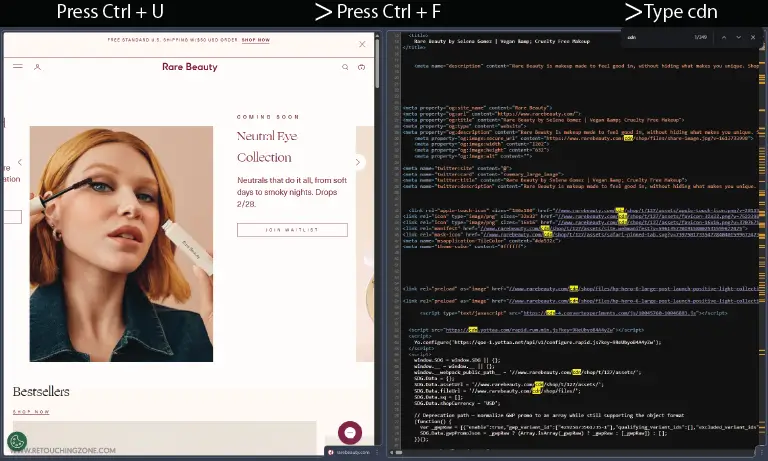The height and width of the screenshot is (461, 768).
Task: Follow SHOP NOW link under Bestsellers
Action: pyautogui.click(x=31, y=412)
